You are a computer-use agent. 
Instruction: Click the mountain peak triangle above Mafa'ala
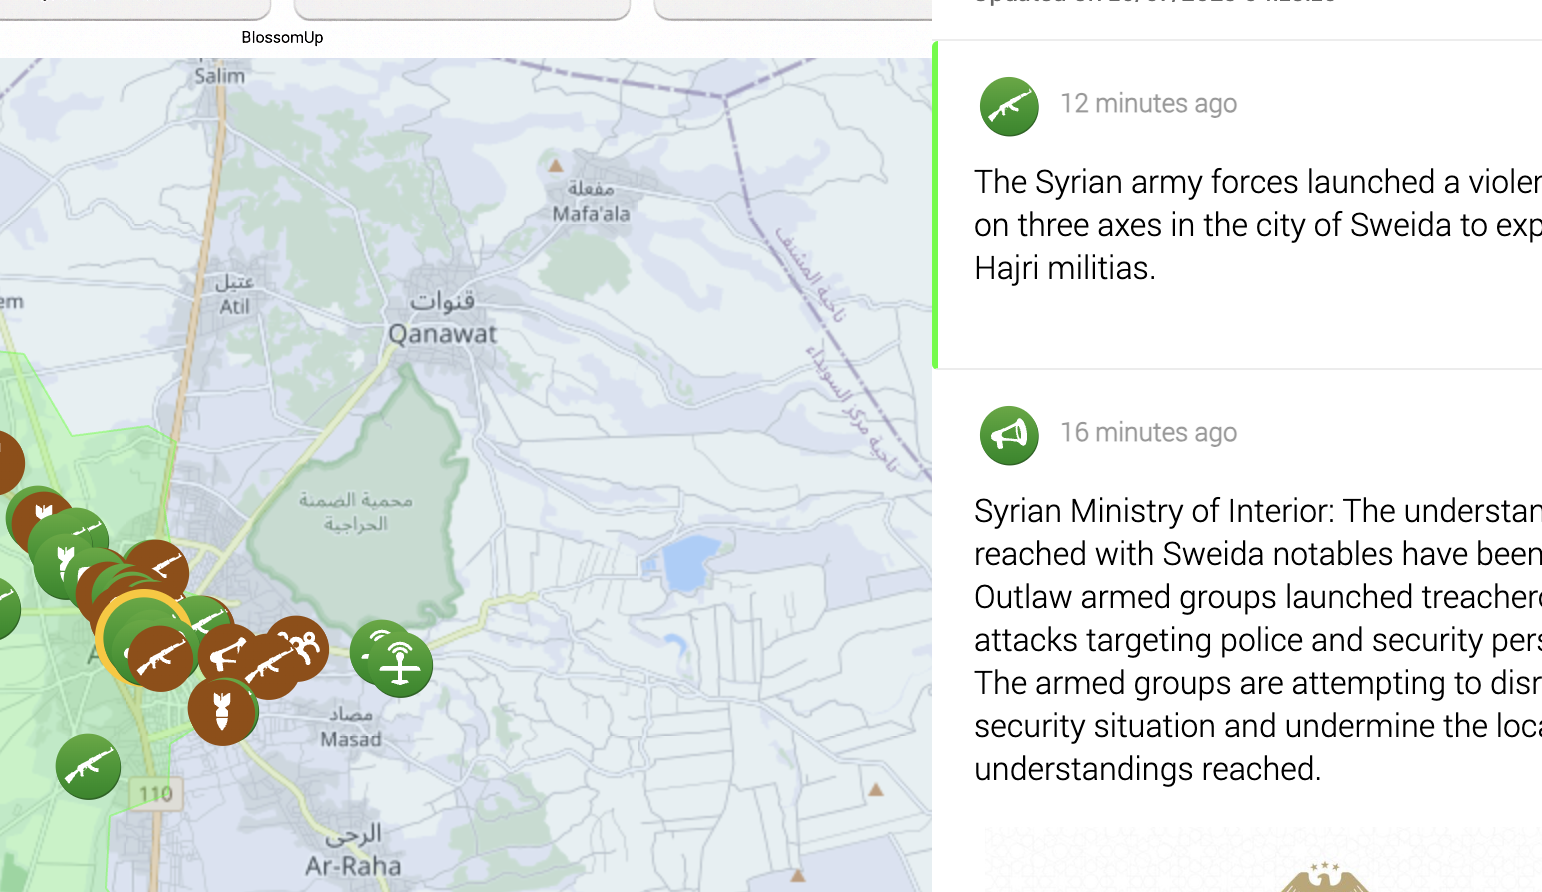coord(556,165)
